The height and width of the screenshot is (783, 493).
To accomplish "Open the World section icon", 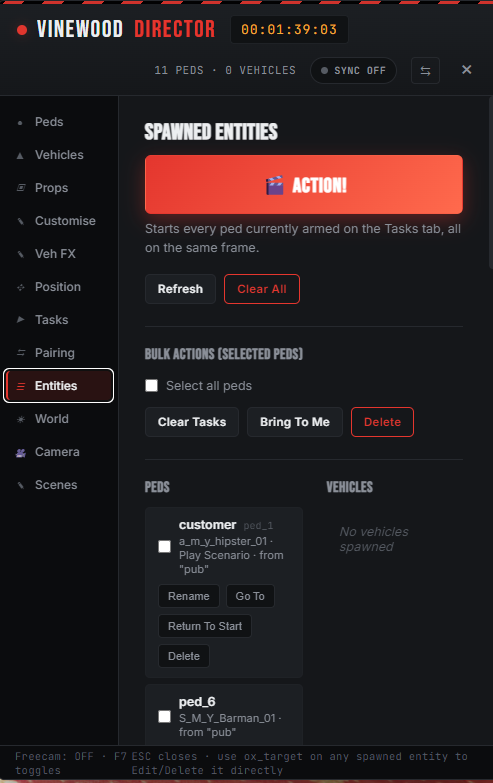I will [20, 419].
